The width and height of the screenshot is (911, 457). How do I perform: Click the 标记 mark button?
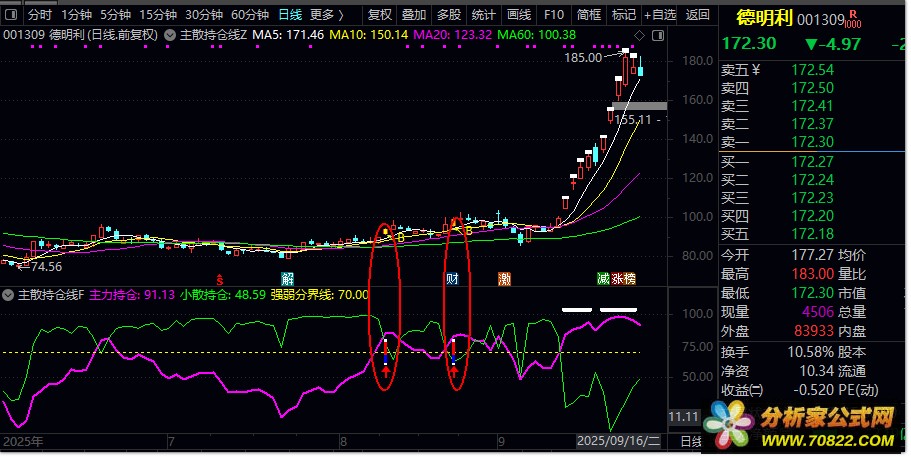click(623, 15)
